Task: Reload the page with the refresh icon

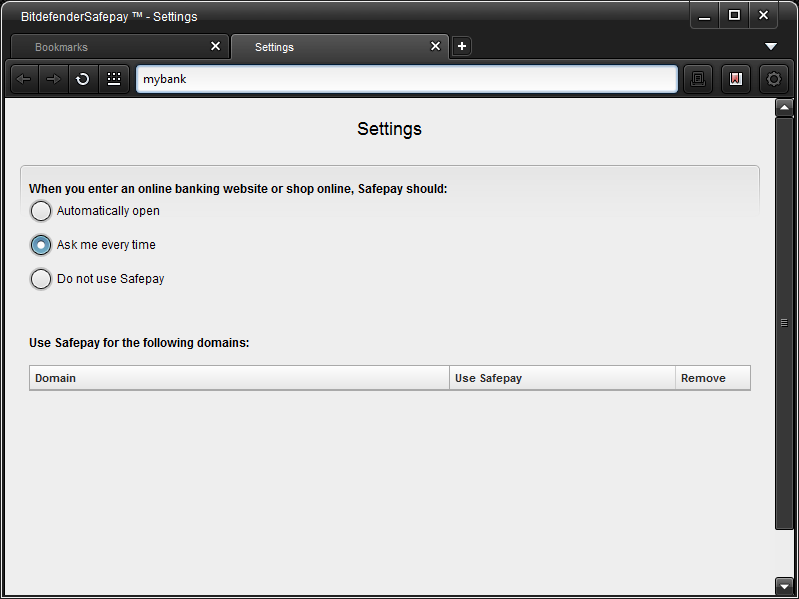Action: tap(83, 79)
